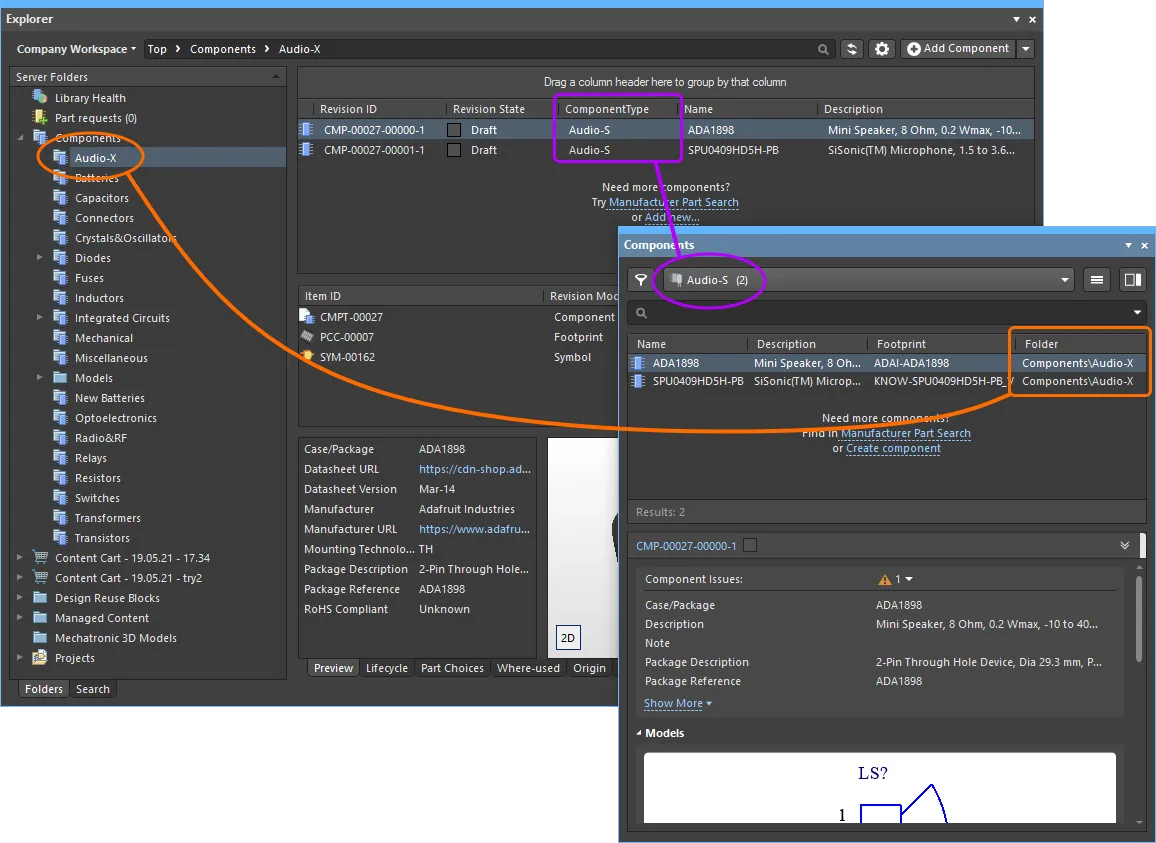Open Components panel hamburger menu icon
This screenshot has height=843, width=1156.
click(x=1096, y=280)
